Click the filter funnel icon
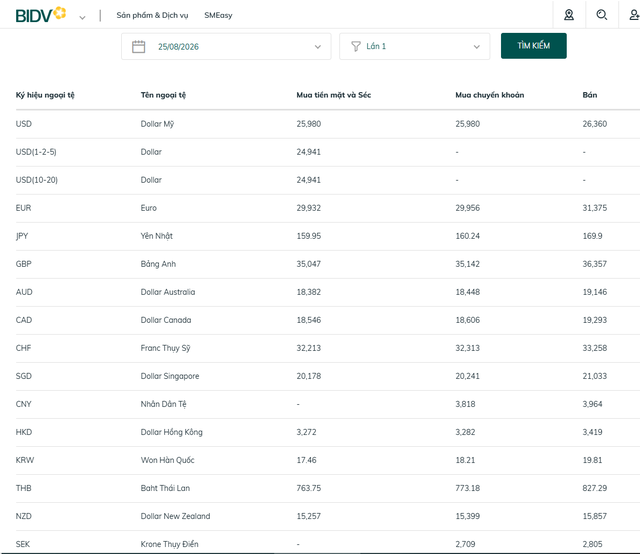Image resolution: width=640 pixels, height=554 pixels. coord(356,46)
